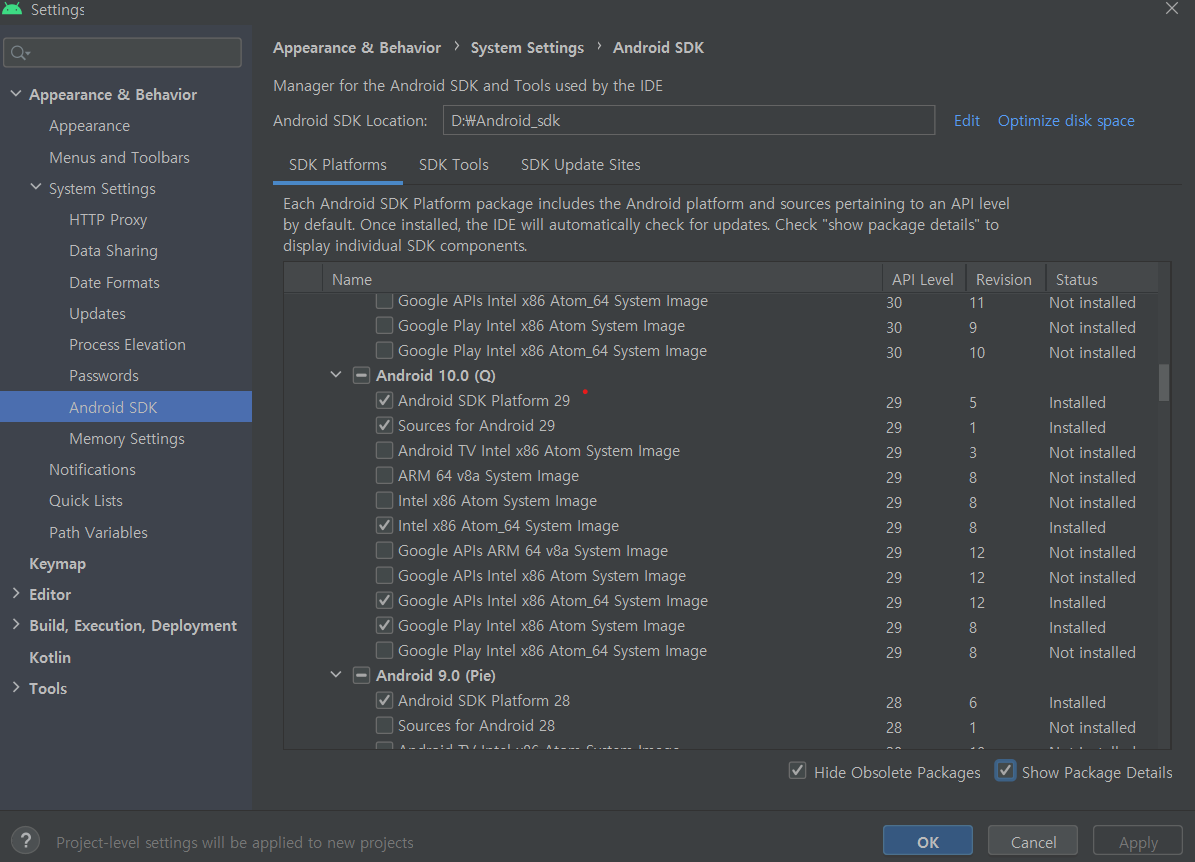This screenshot has width=1195, height=862.
Task: Click System Settings breadcrumb
Action: click(527, 47)
